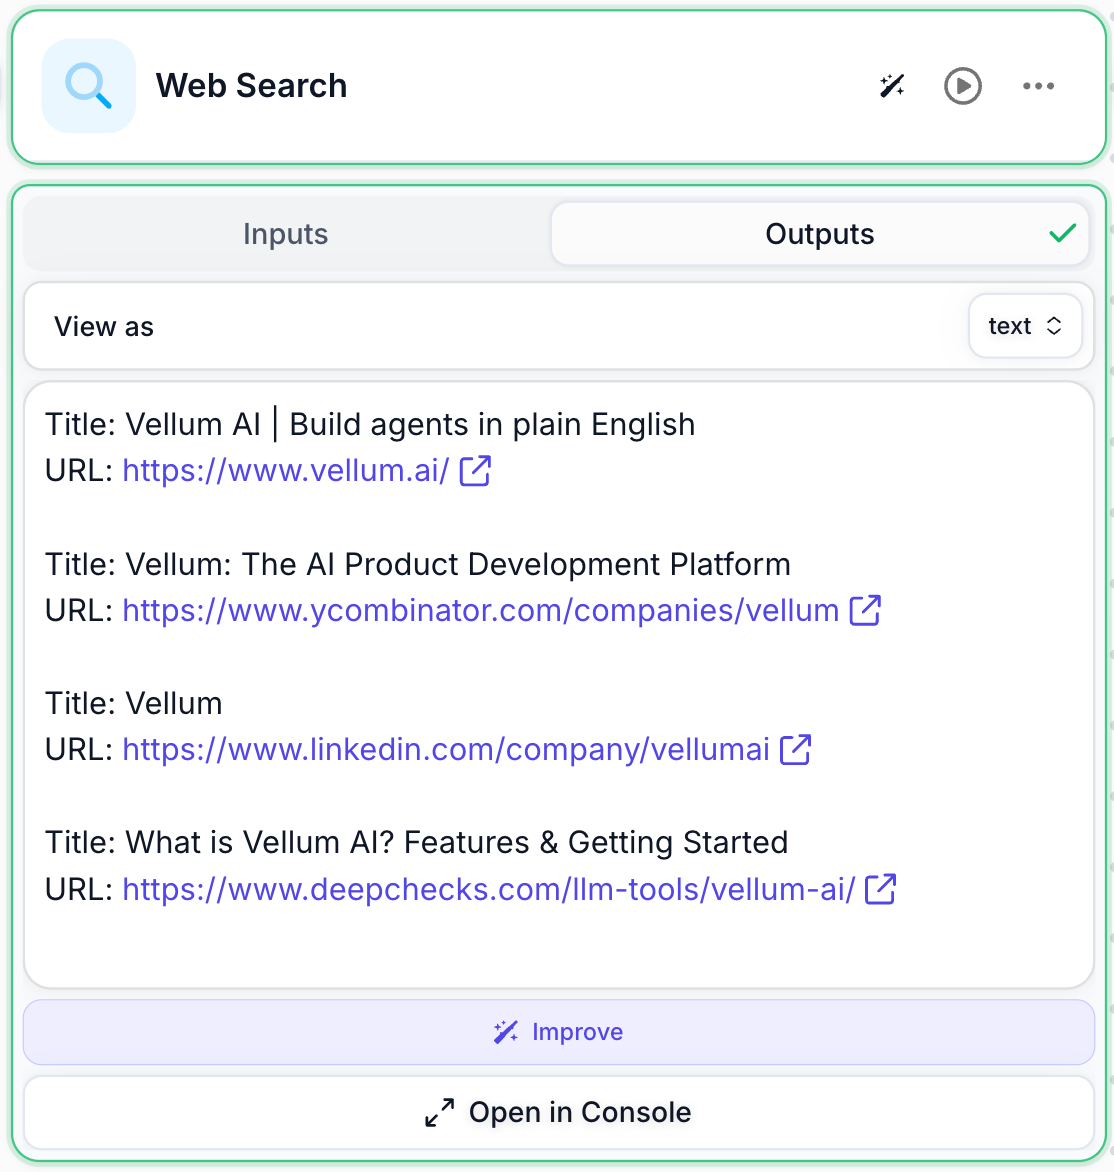The image size is (1114, 1172).
Task: Open the LinkedIn URL external link icon
Action: (x=796, y=749)
